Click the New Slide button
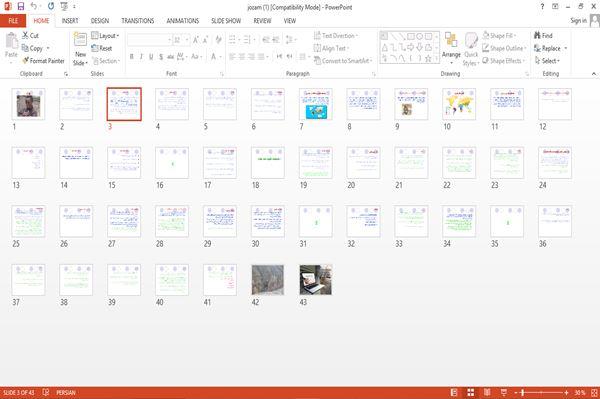This screenshot has width=600, height=399. point(80,49)
